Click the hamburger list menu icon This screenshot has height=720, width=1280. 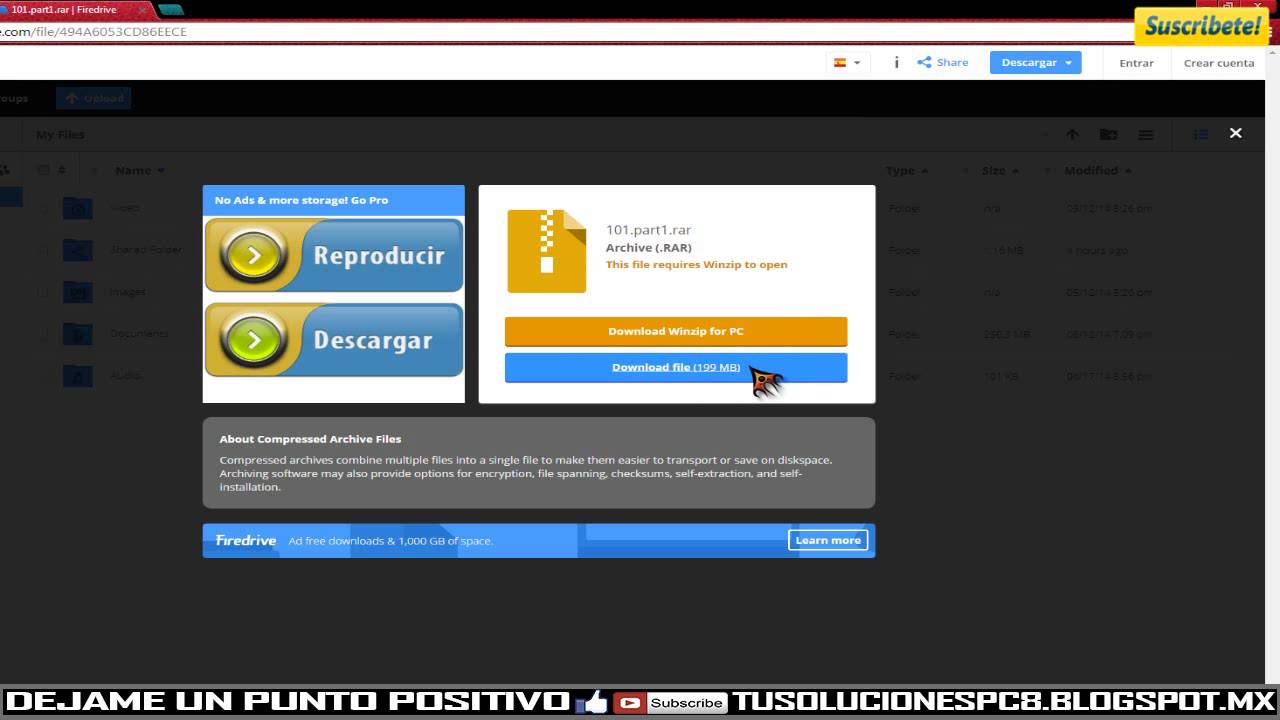[x=1146, y=134]
